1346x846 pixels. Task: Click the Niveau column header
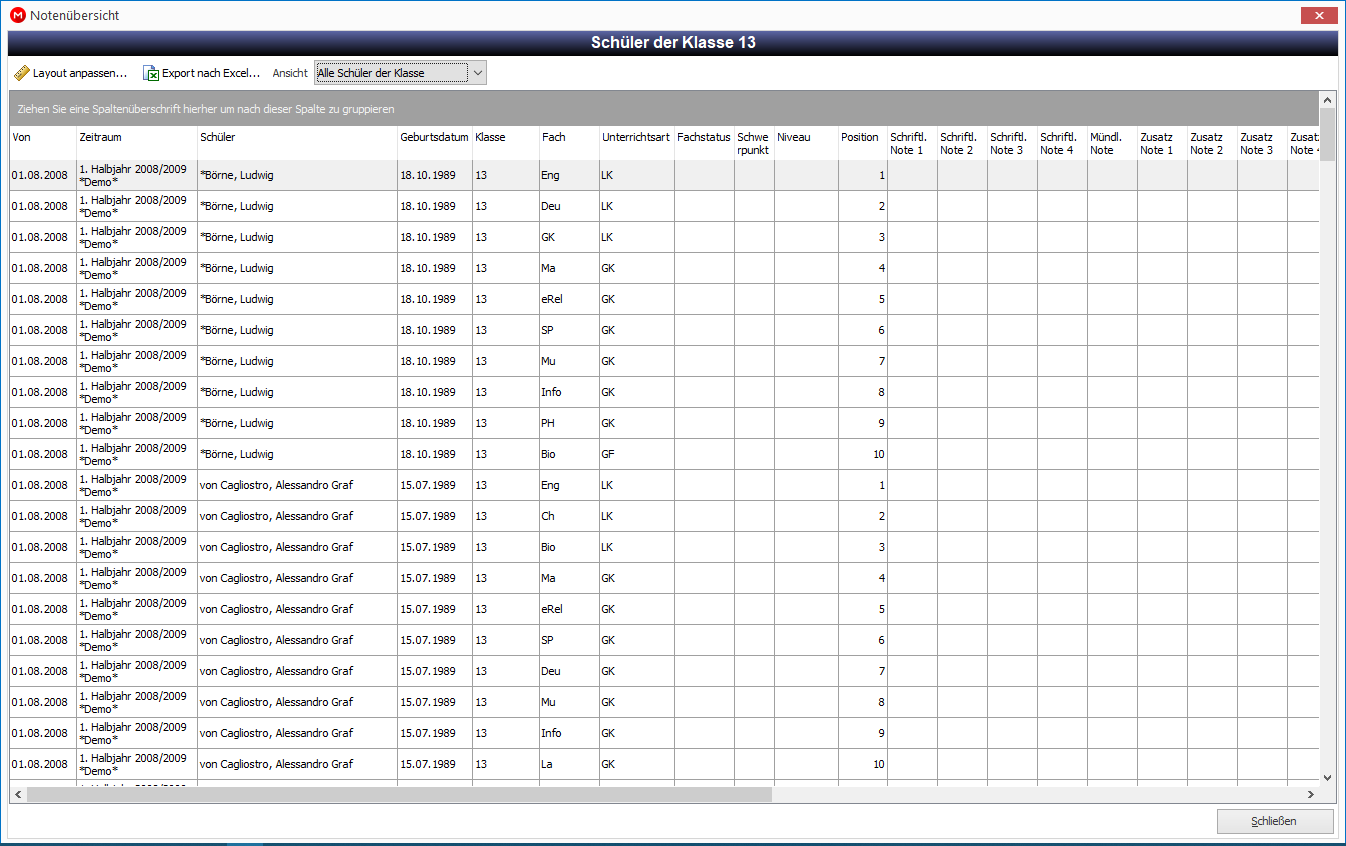tap(806, 143)
